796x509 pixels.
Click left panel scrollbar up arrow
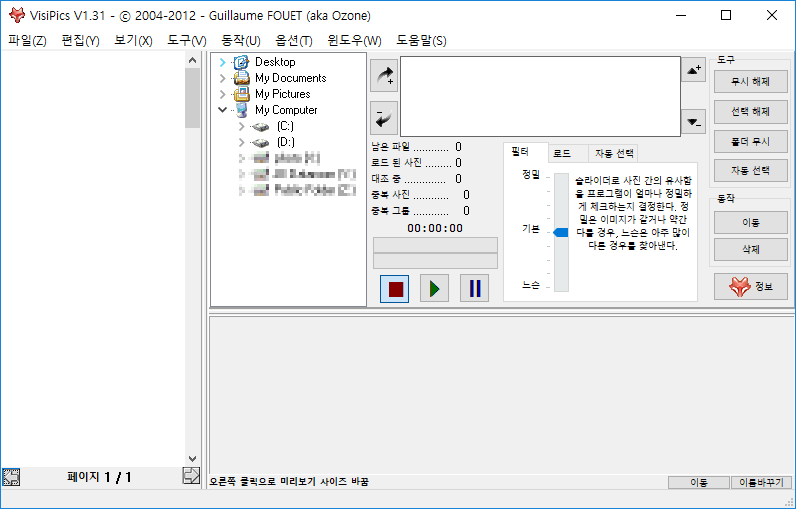pyautogui.click(x=192, y=60)
